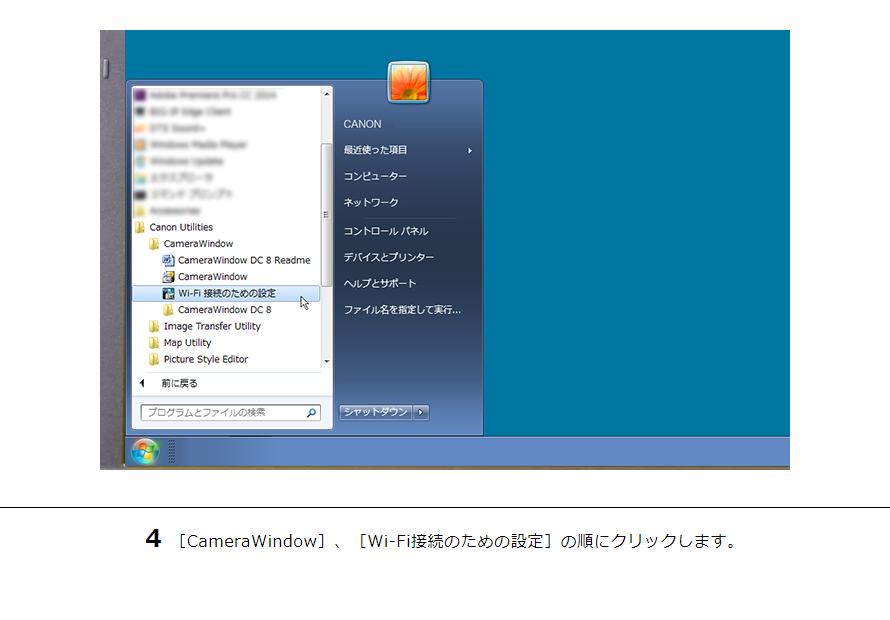The height and width of the screenshot is (620, 890).
Task: Open the shutdown options dropdown arrow
Action: point(421,411)
